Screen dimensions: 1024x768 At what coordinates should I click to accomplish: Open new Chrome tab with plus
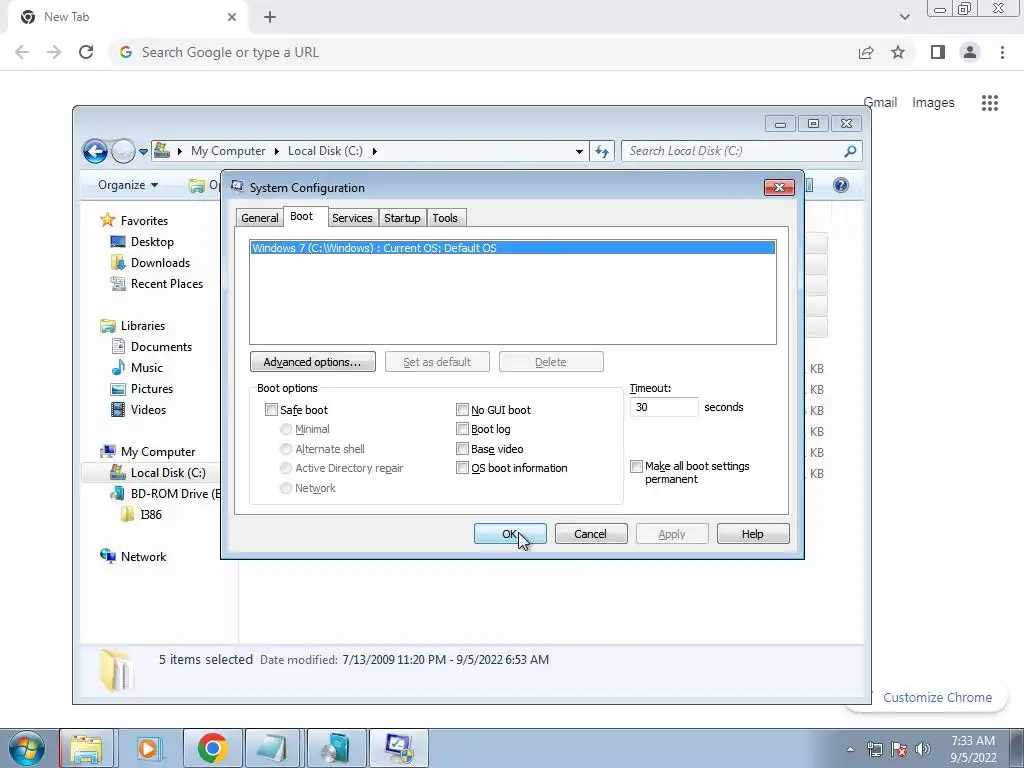tap(270, 17)
